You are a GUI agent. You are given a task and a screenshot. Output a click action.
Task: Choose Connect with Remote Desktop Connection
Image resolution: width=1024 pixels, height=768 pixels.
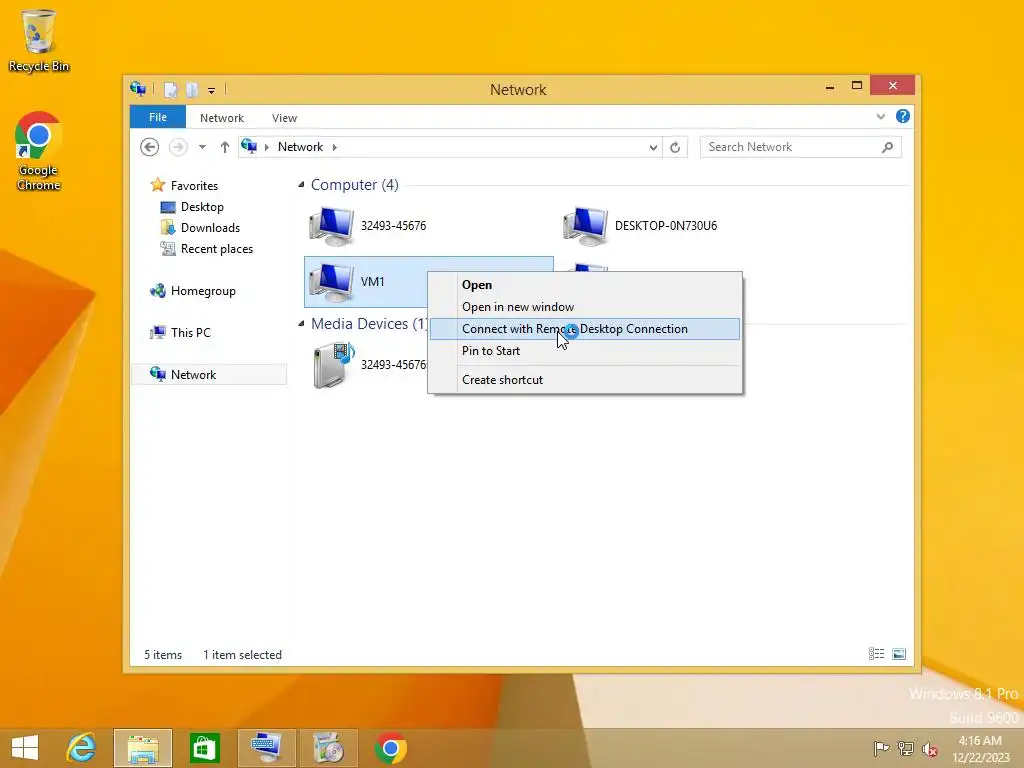click(585, 328)
